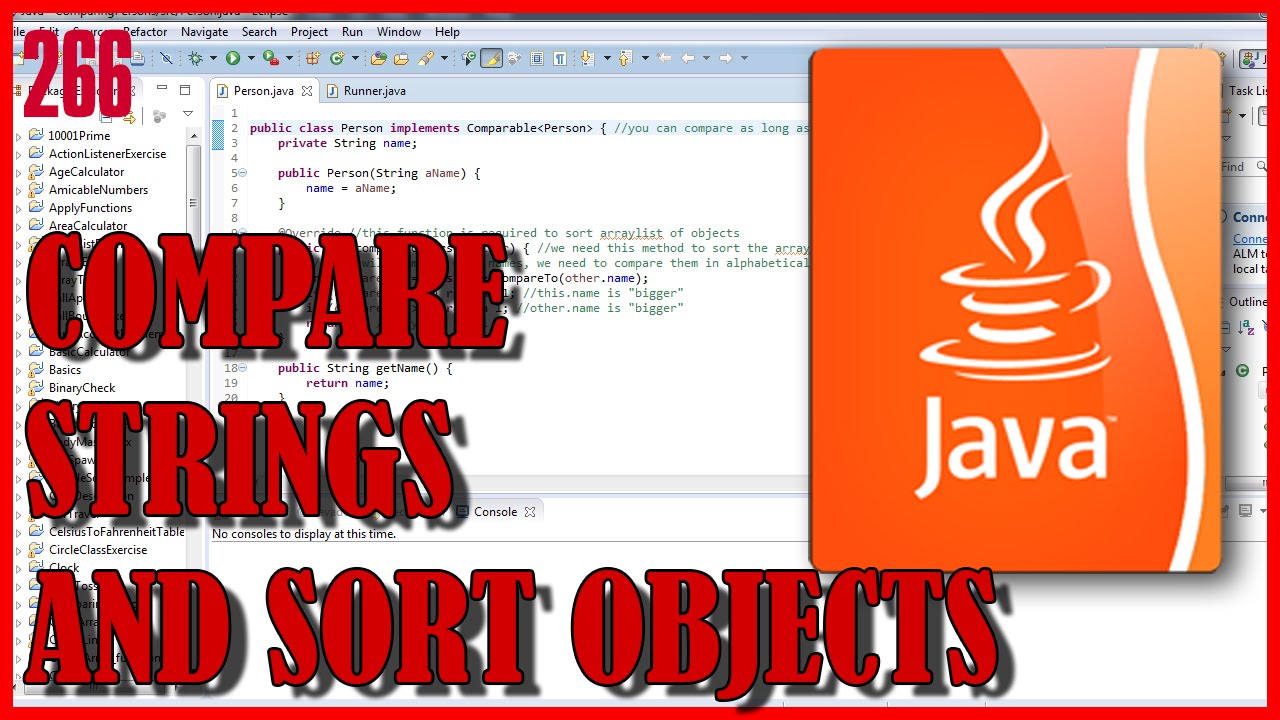1280x720 pixels.
Task: Toggle Block Selection Mode button
Action: [x=537, y=58]
